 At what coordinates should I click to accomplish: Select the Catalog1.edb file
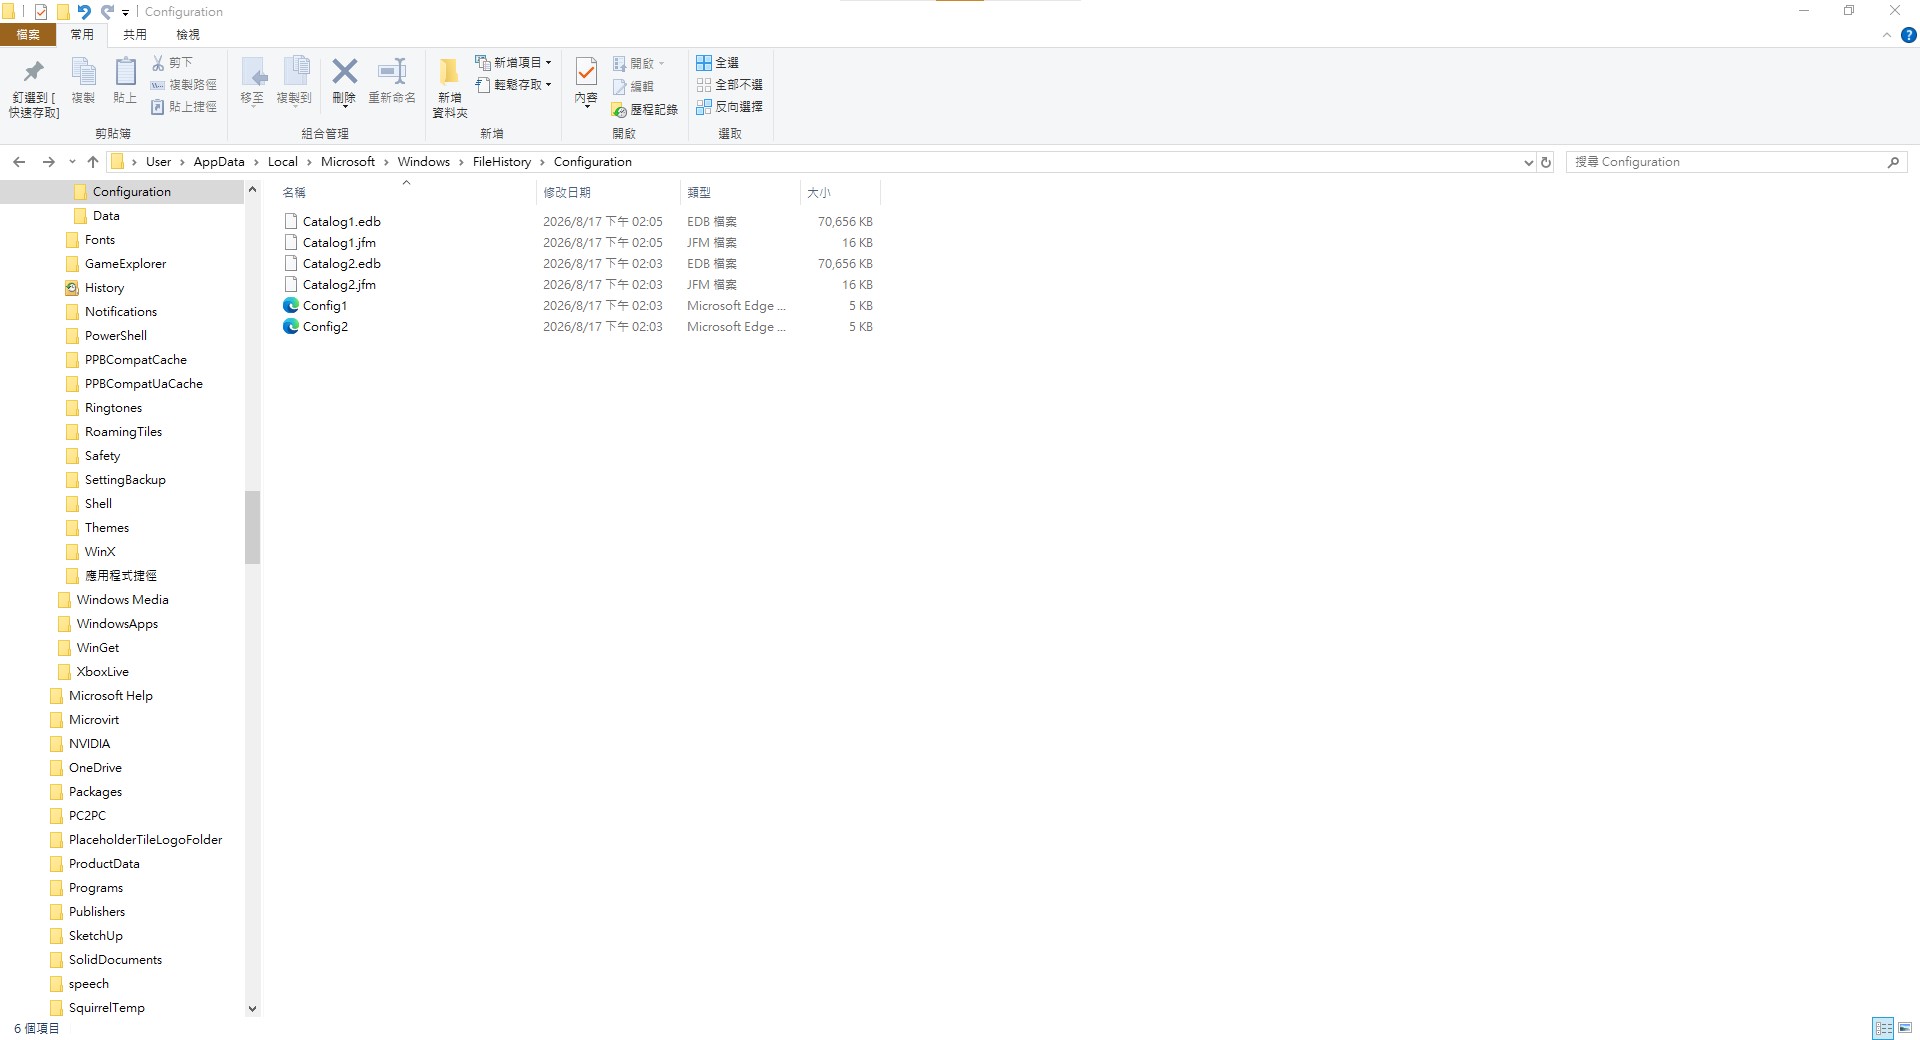click(x=342, y=222)
